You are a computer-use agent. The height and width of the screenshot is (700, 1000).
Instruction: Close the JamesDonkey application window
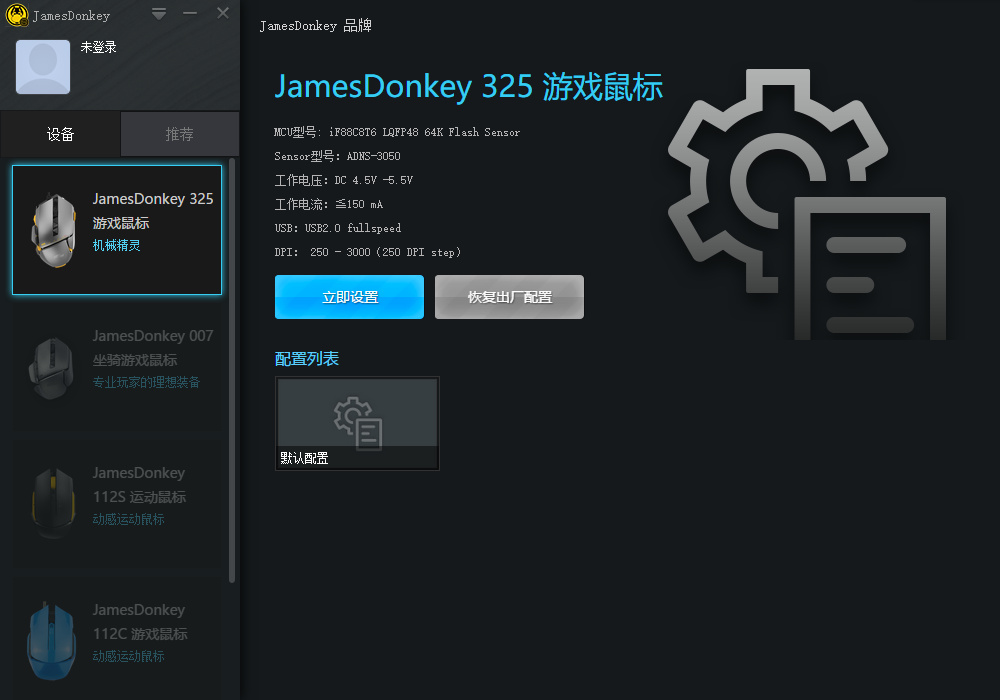coord(223,14)
